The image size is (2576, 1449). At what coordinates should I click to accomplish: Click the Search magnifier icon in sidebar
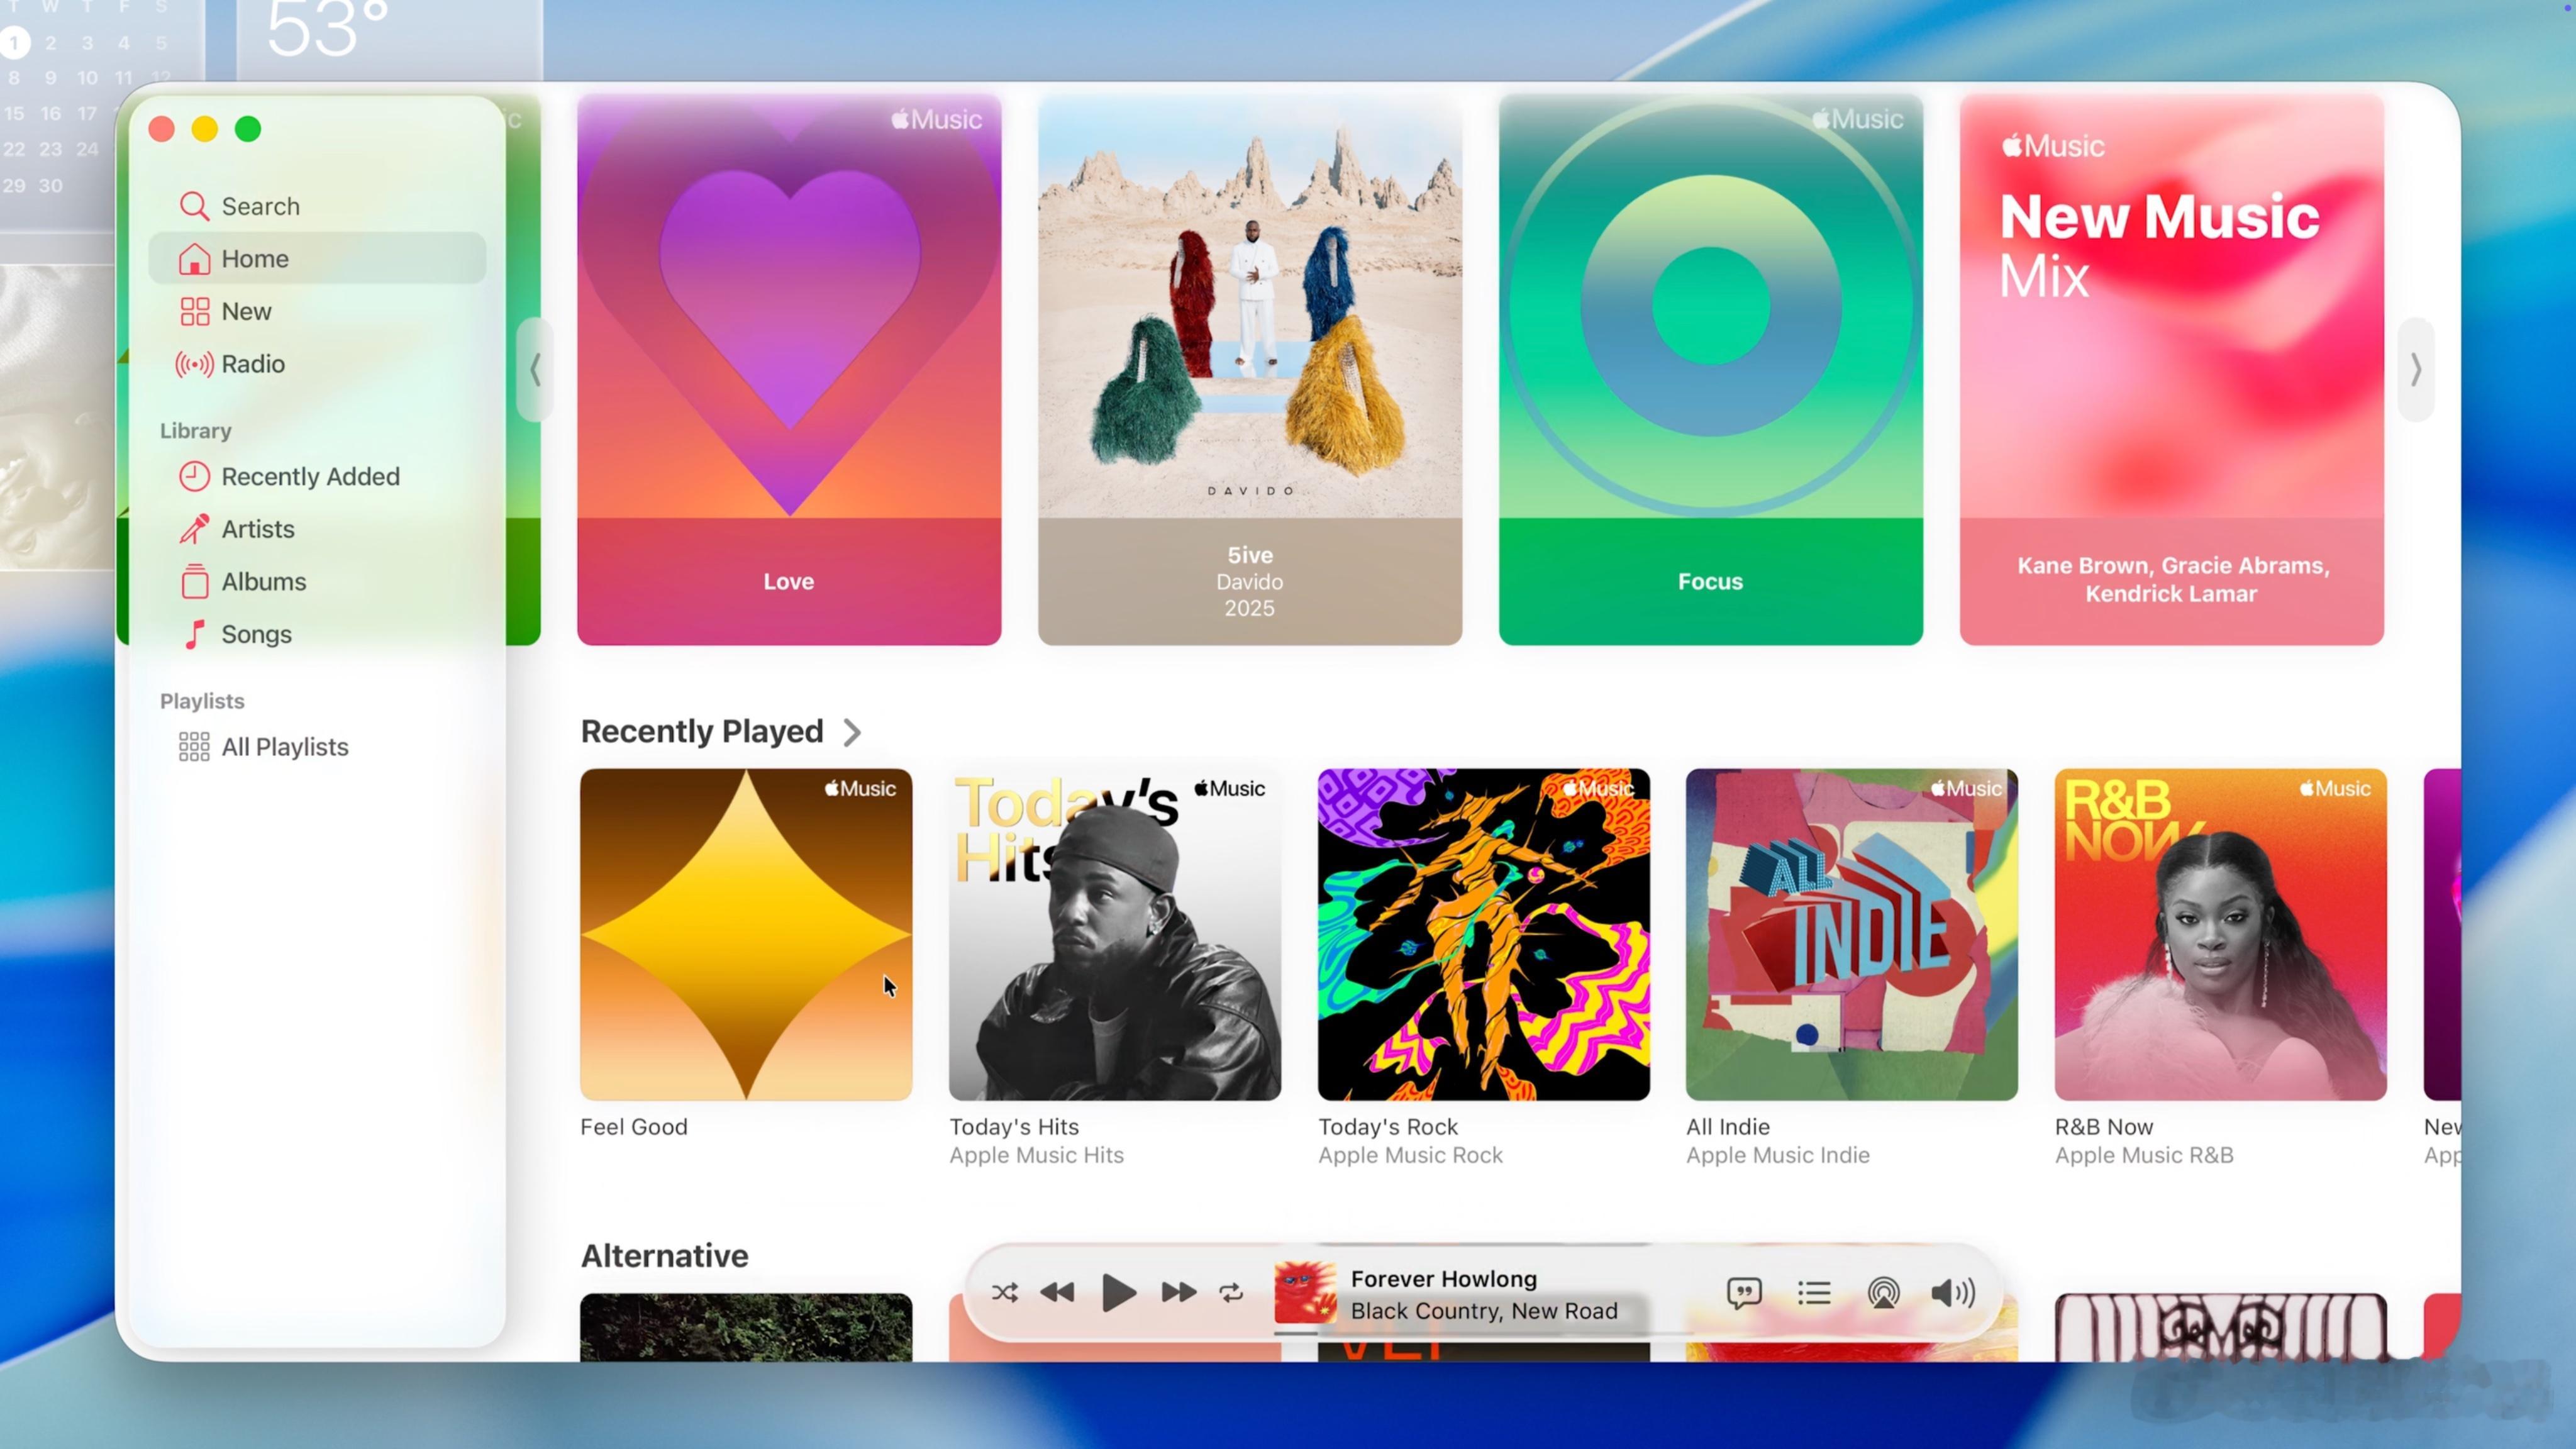(x=193, y=206)
